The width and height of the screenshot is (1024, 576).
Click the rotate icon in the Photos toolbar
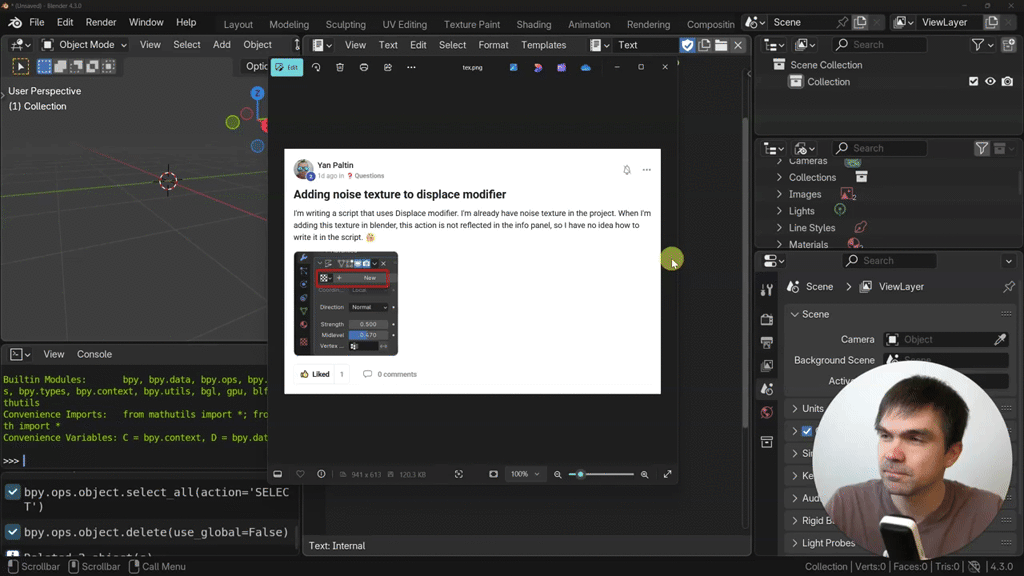coord(316,67)
